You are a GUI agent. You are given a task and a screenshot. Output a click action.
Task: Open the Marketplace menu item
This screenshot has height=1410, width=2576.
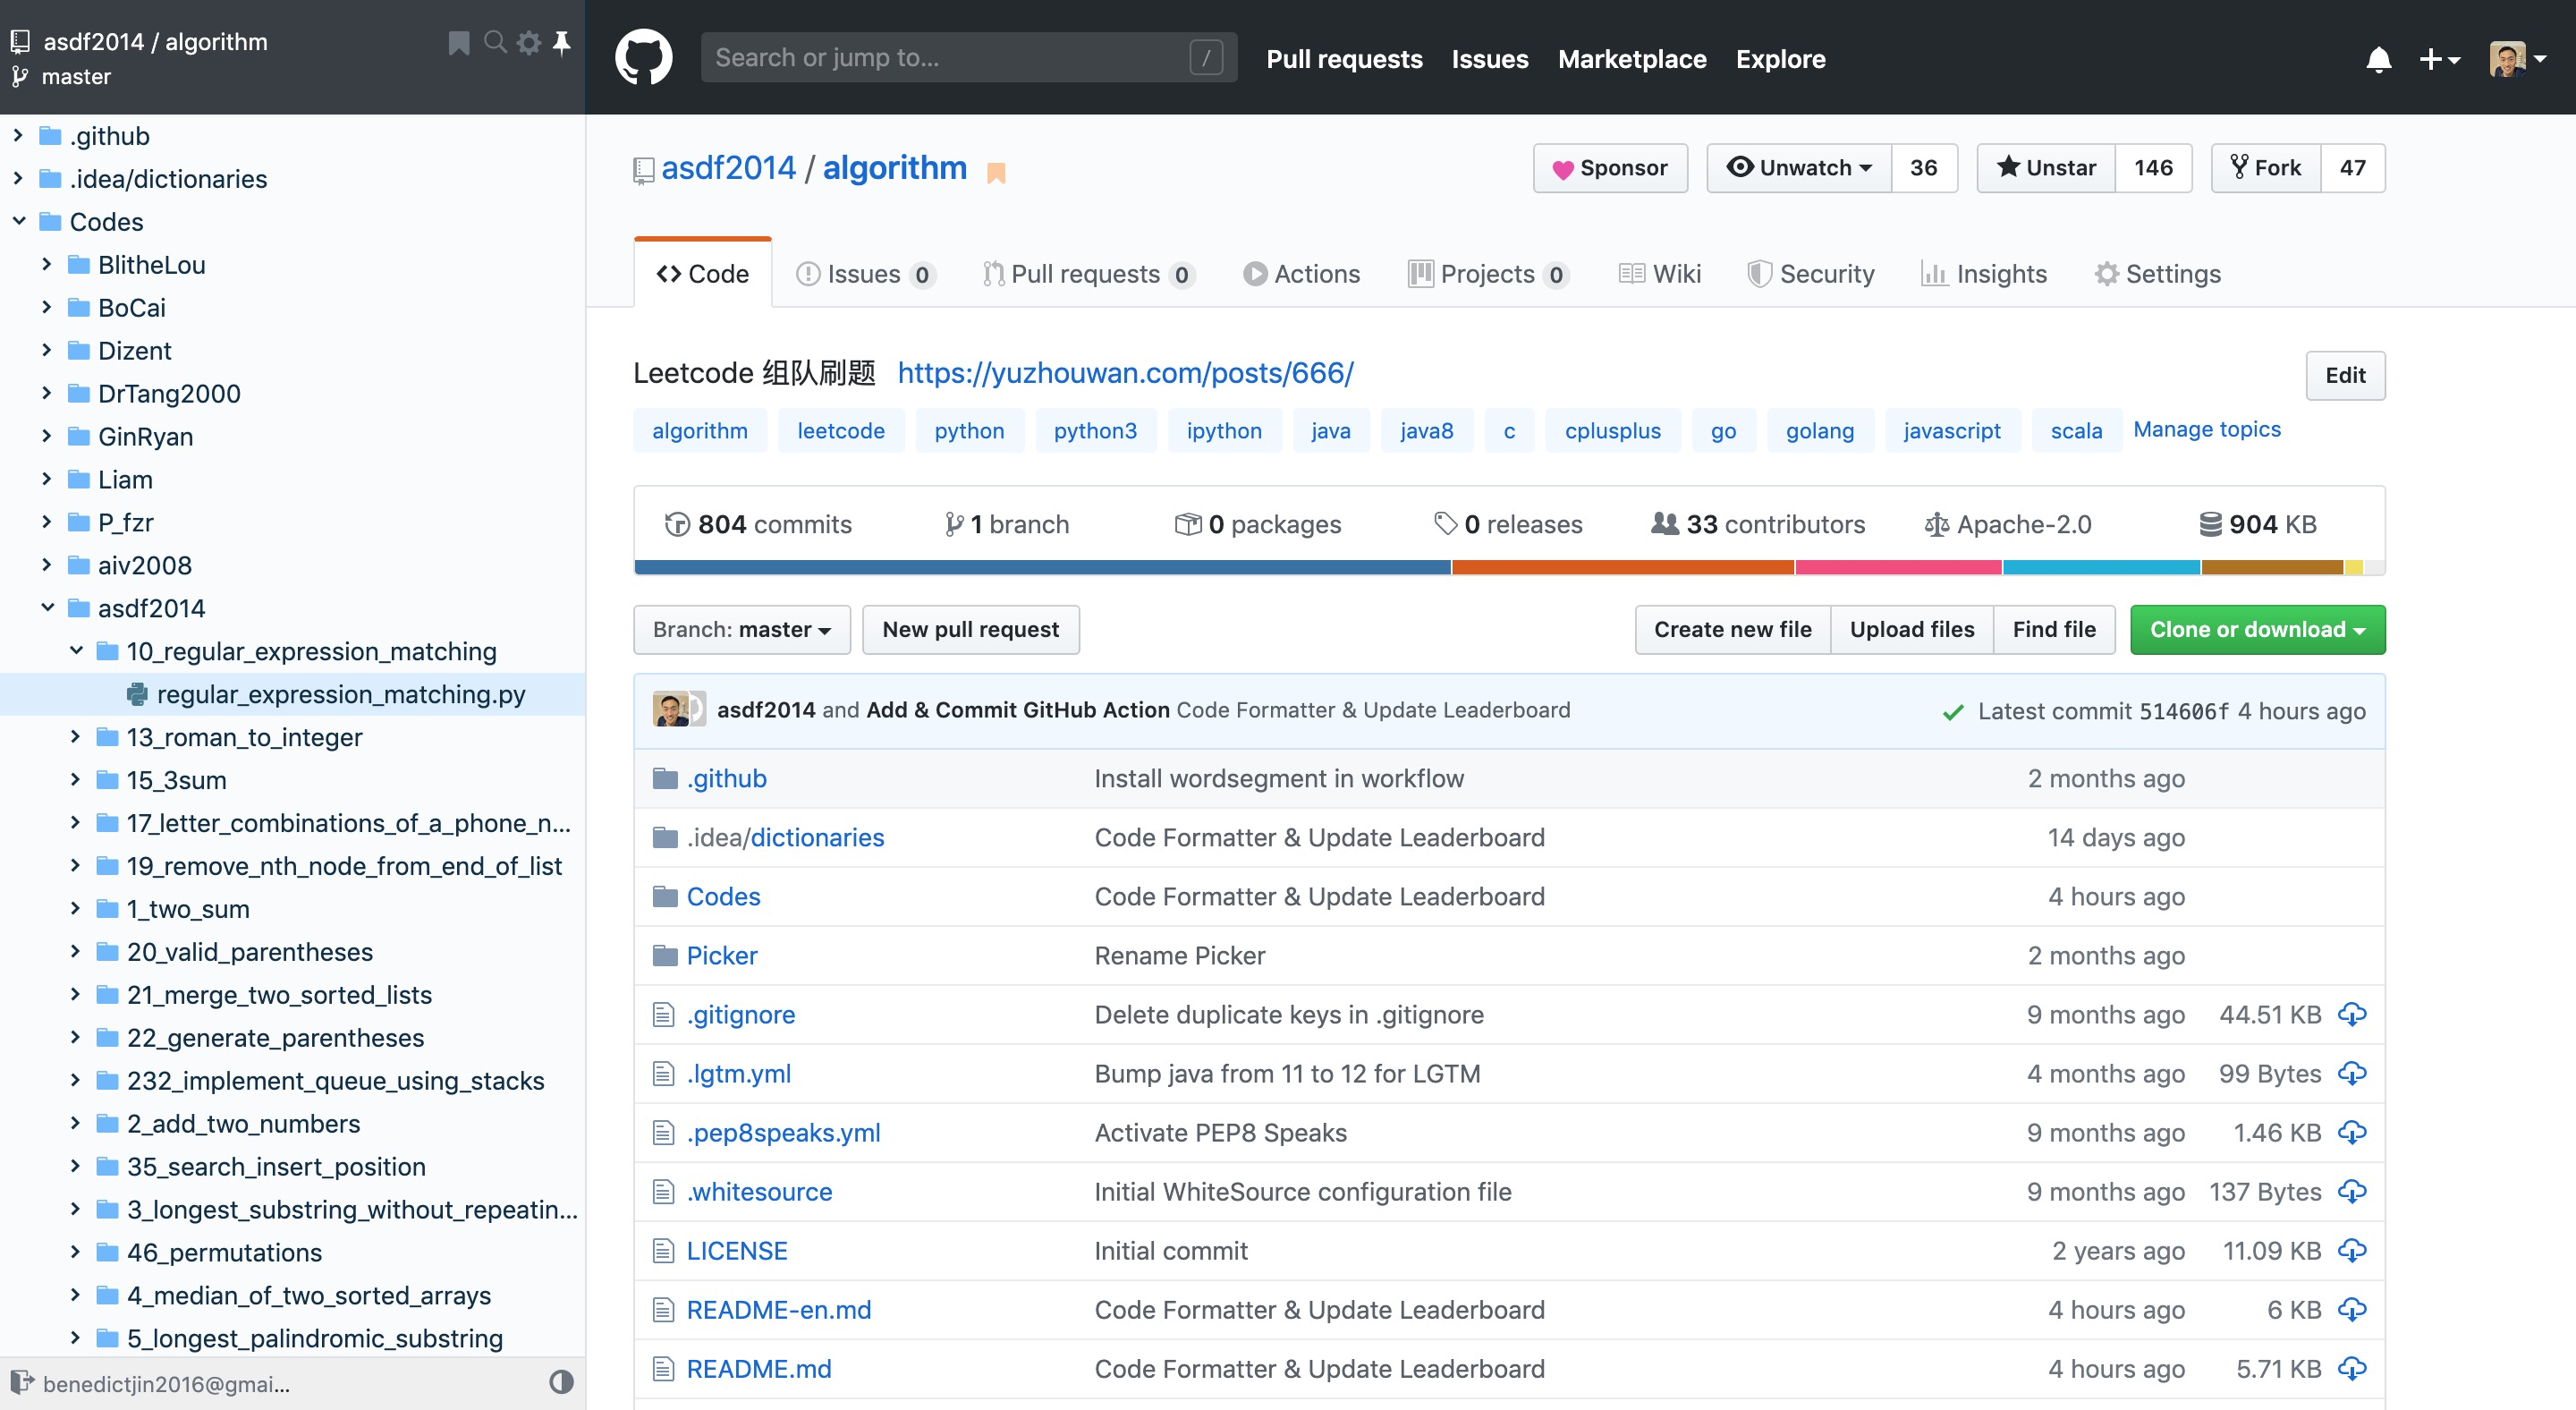point(1631,59)
